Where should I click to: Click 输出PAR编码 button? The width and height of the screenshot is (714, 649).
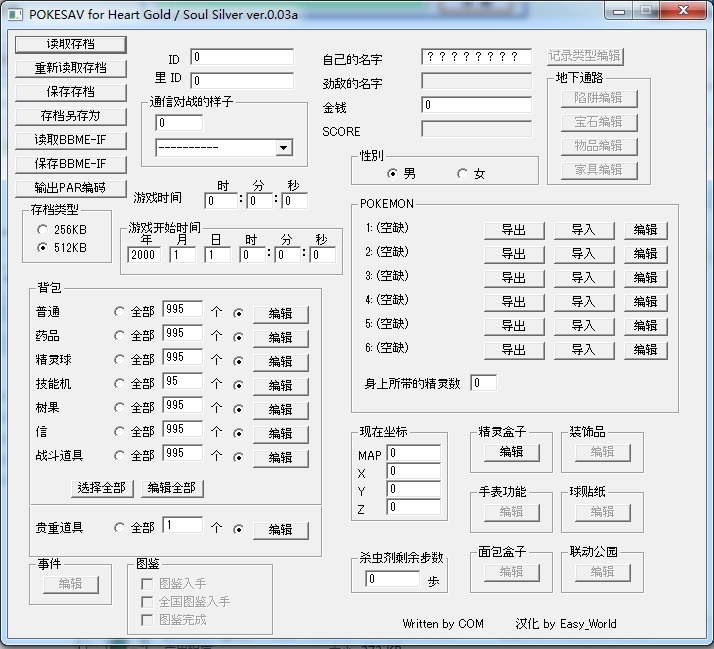point(71,188)
